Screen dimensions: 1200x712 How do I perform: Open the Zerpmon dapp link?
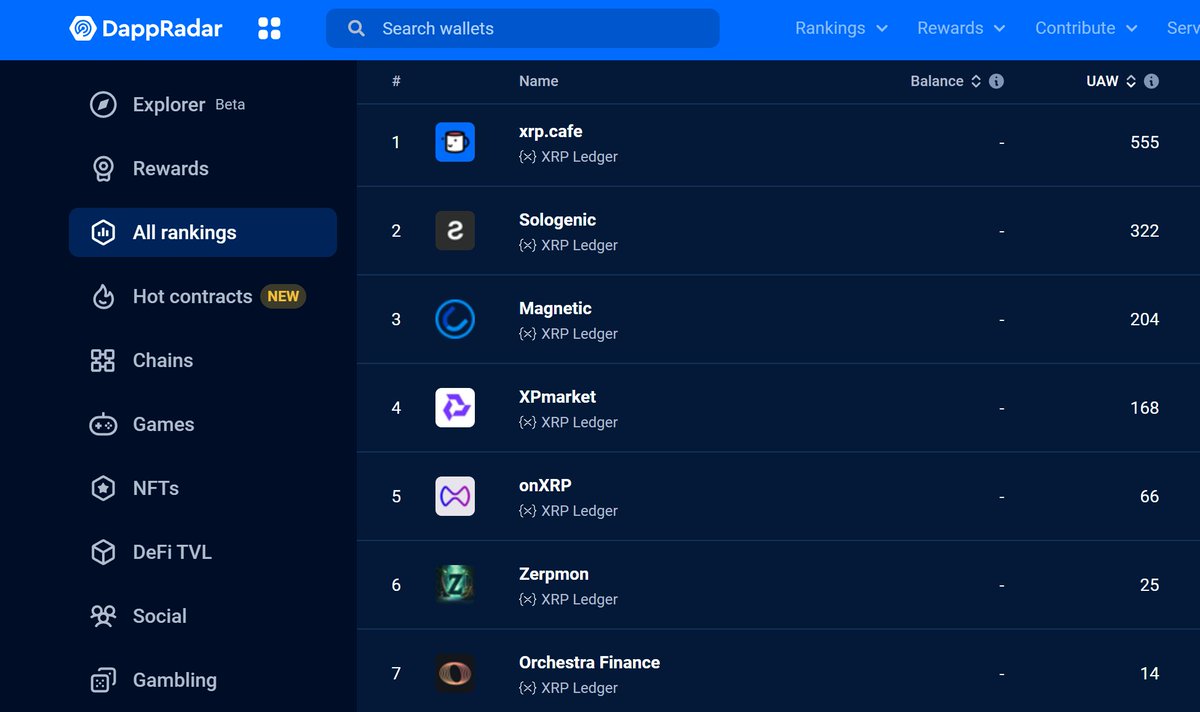pyautogui.click(x=553, y=574)
